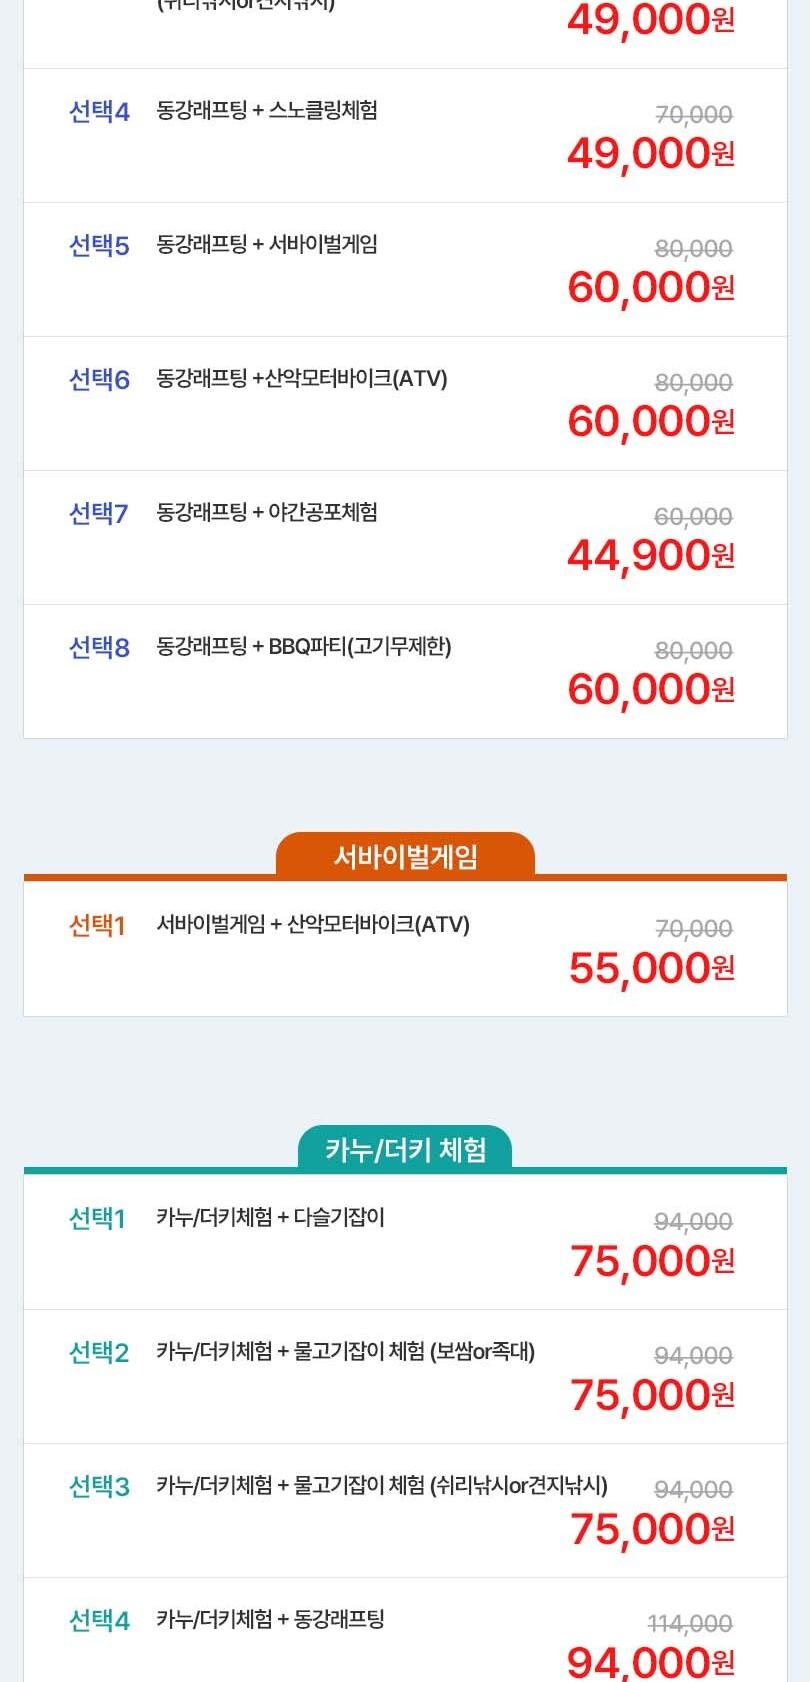Click the 55,000원 sale price
Image resolution: width=810 pixels, height=1682 pixels.
pos(651,968)
